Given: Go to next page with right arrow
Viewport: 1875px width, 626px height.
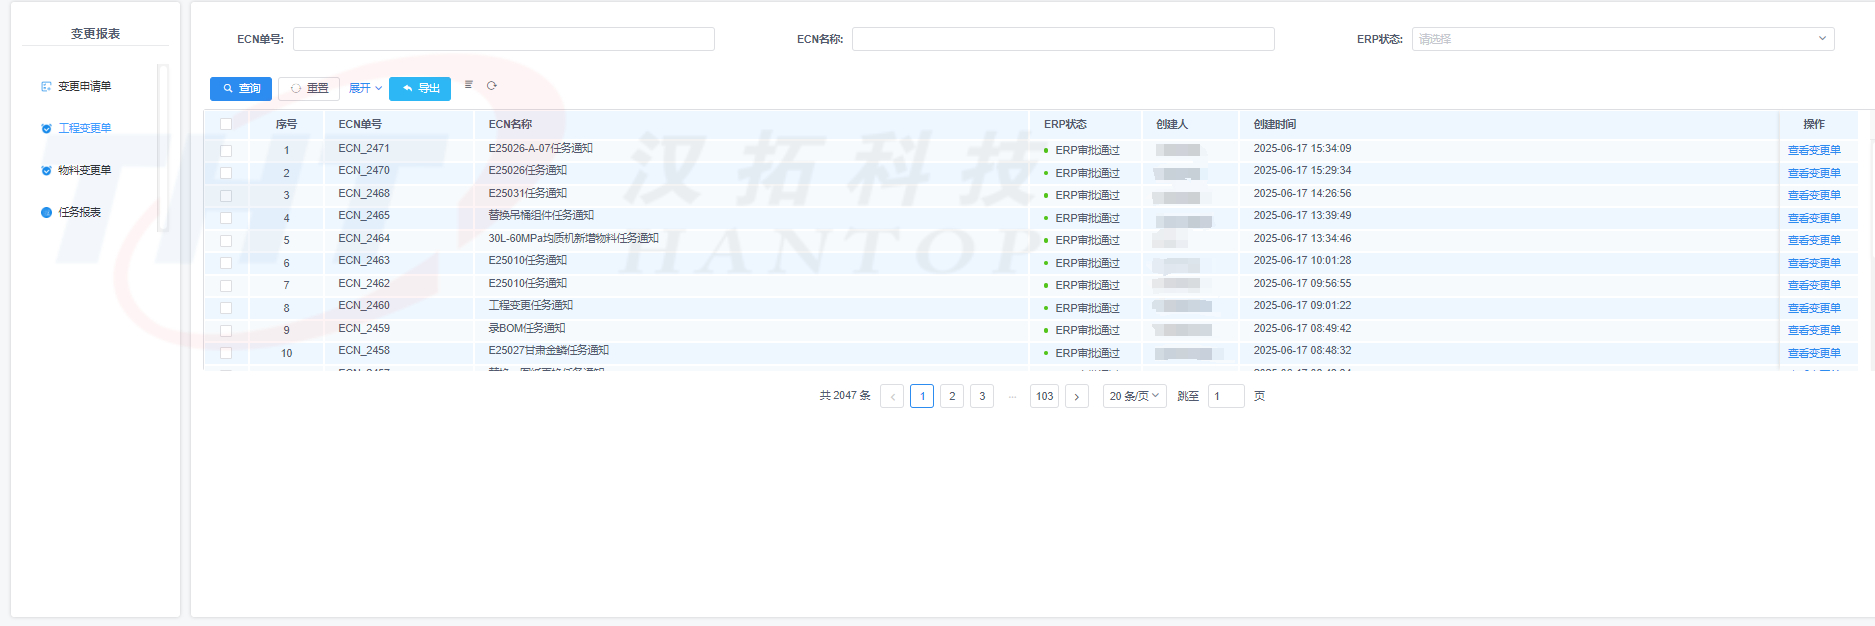Looking at the screenshot, I should [1077, 396].
